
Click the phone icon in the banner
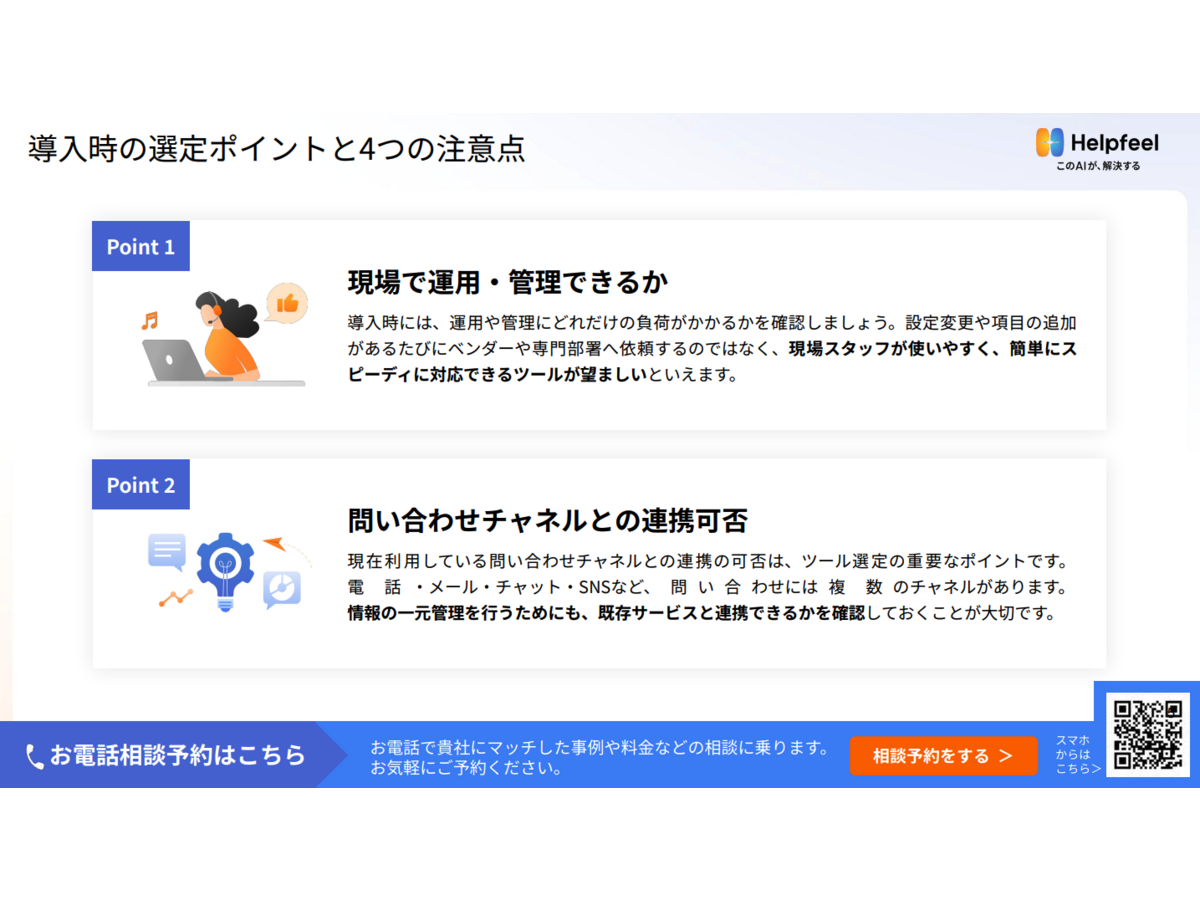click(x=35, y=756)
